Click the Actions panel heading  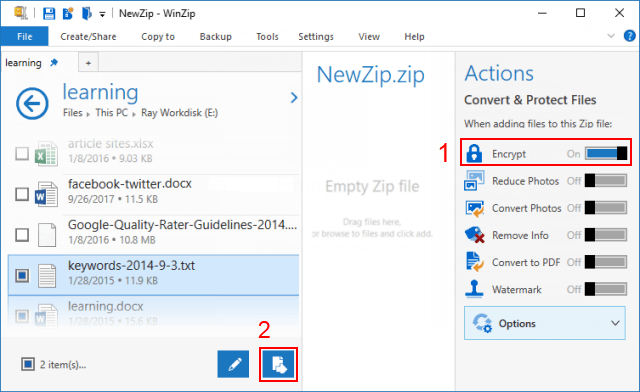499,74
